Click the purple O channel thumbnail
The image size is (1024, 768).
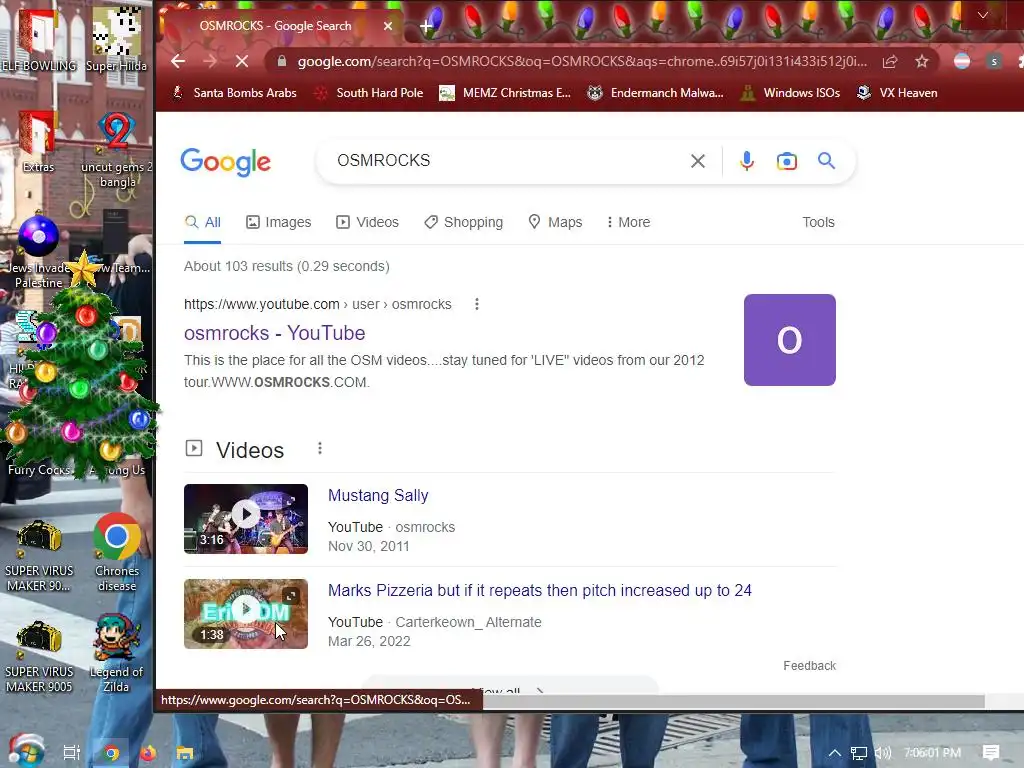pos(790,340)
